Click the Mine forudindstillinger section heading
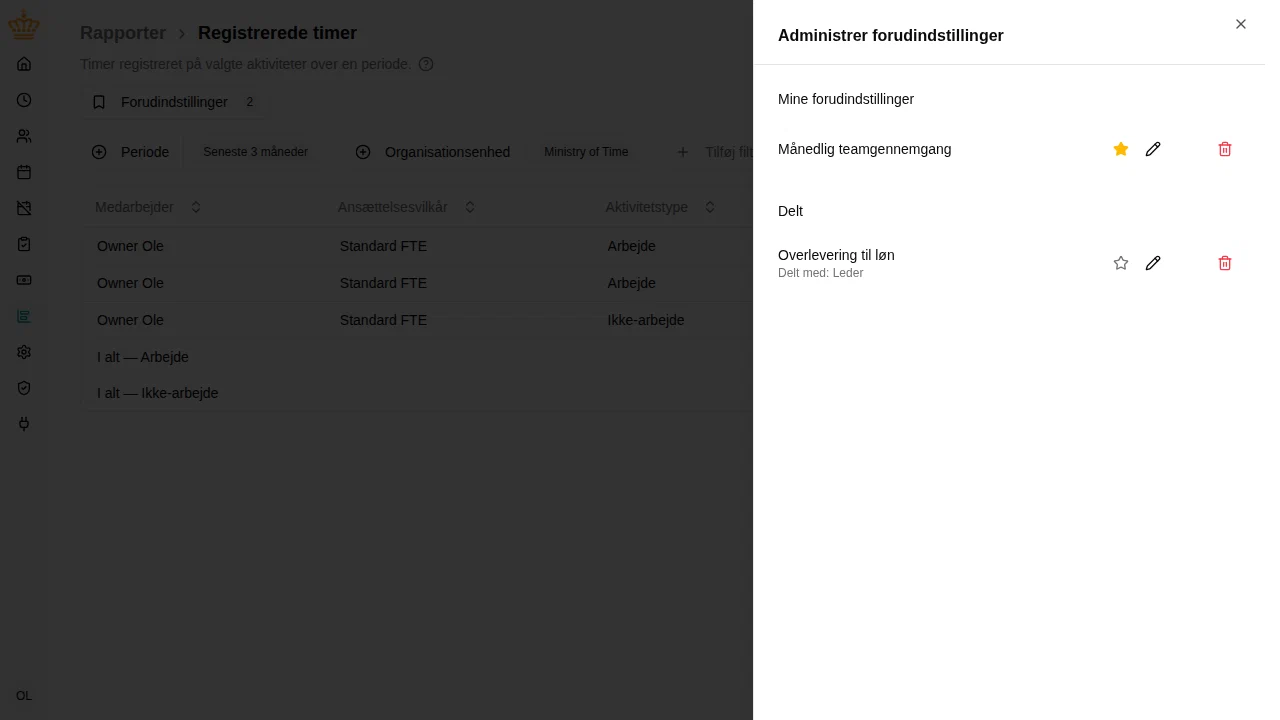This screenshot has width=1280, height=720. point(846,99)
